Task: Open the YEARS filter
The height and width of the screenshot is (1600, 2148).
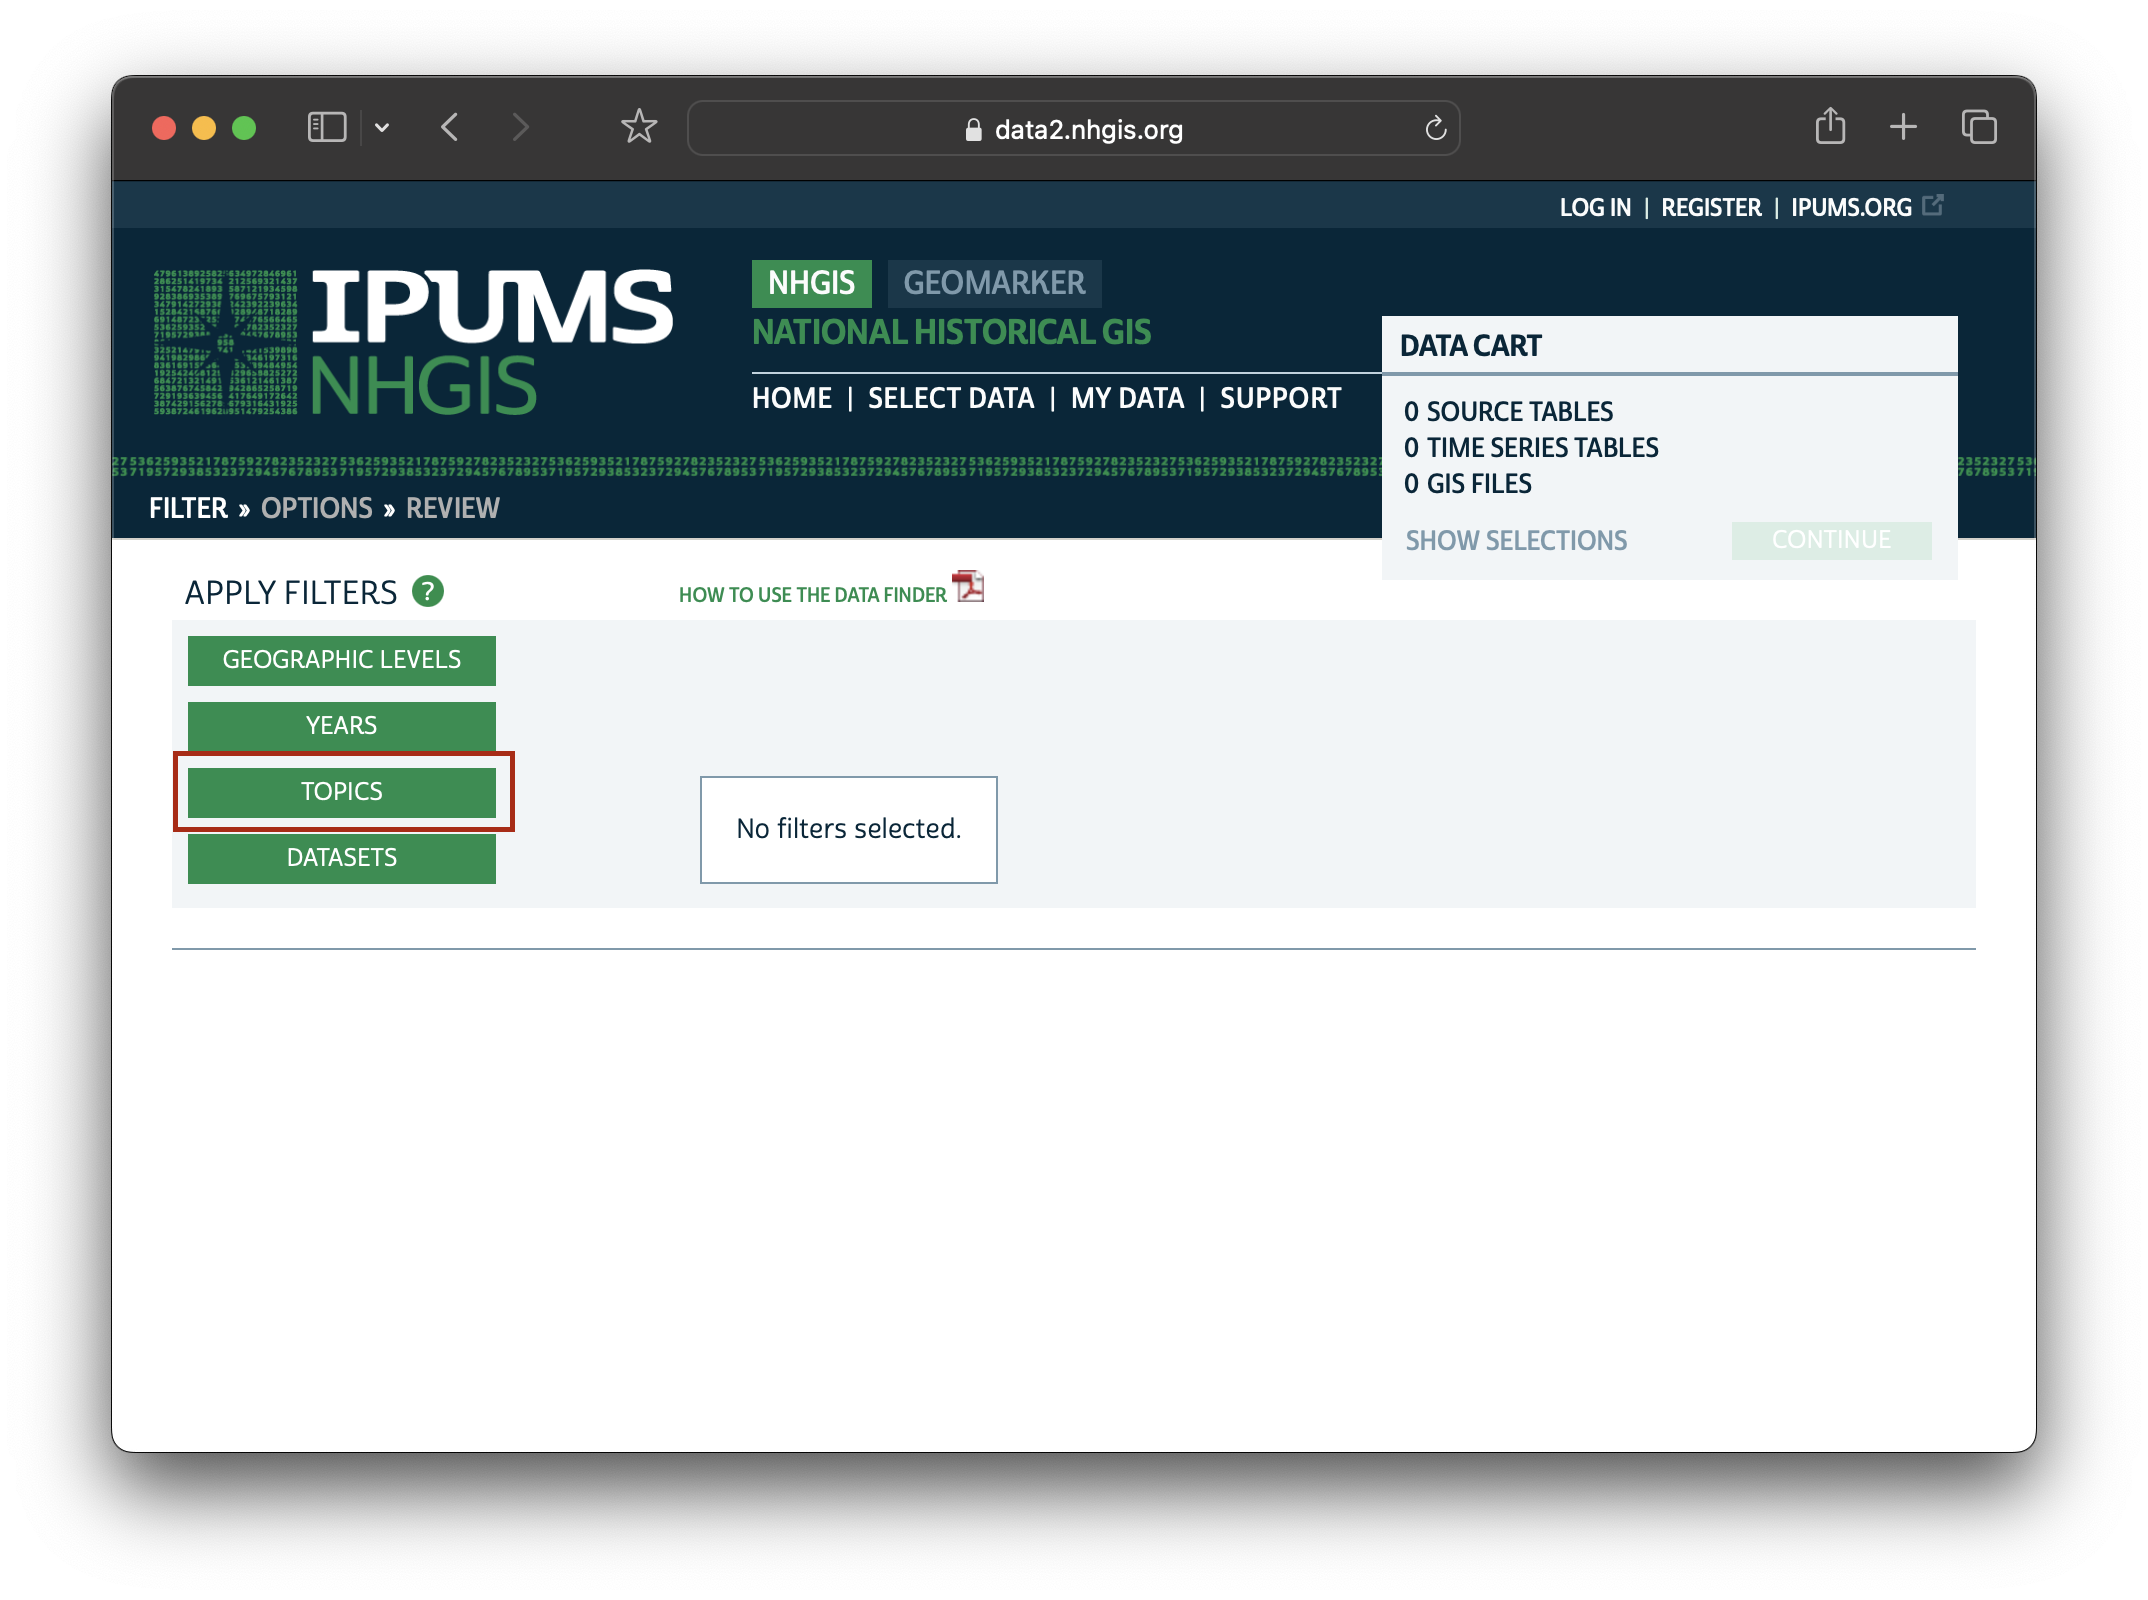Action: pyautogui.click(x=342, y=726)
